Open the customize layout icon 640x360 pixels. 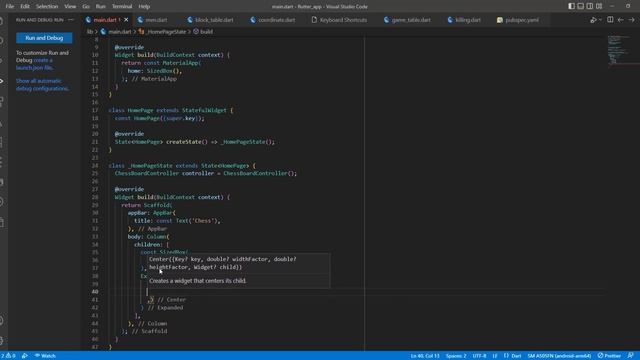pyautogui.click(x=599, y=6)
